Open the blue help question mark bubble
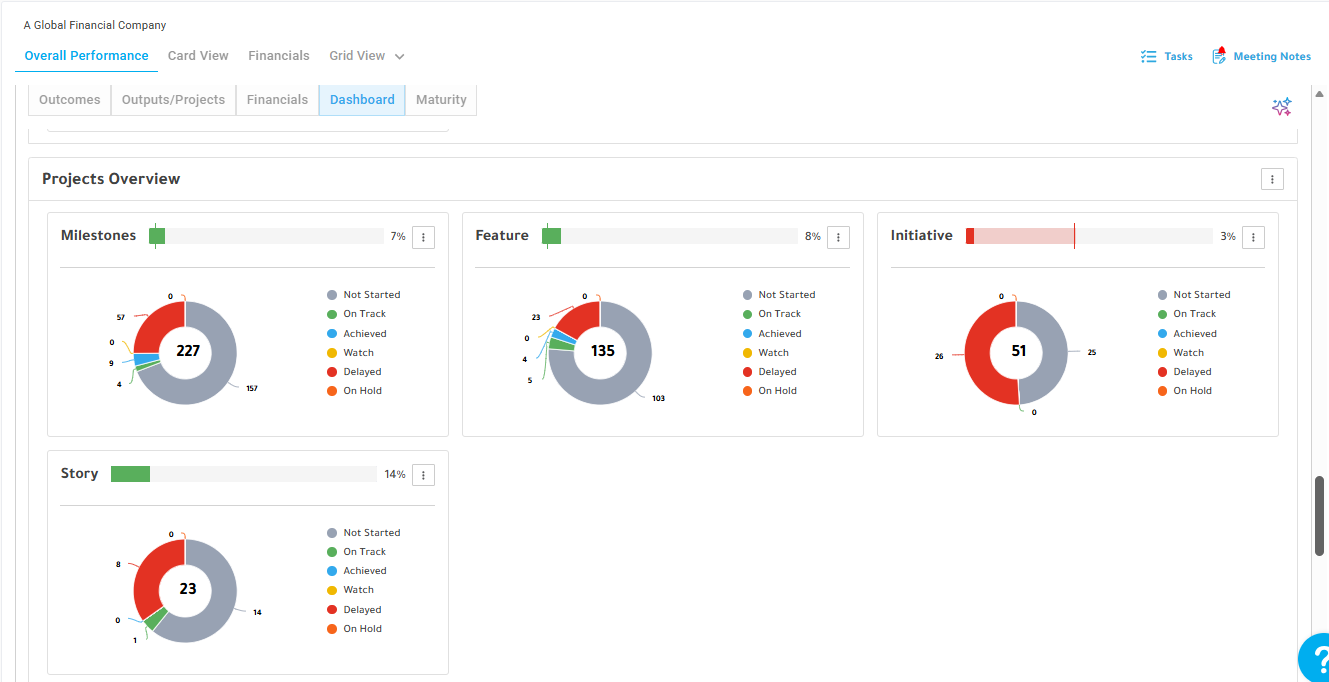Viewport: 1329px width, 682px height. [1314, 658]
